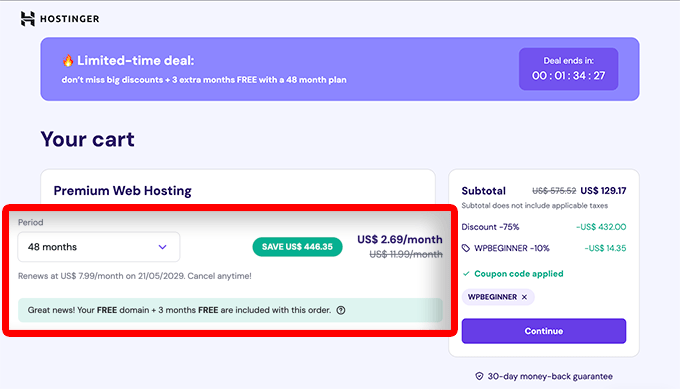The image size is (680, 389).
Task: Click the 'Your cart' heading
Action: (88, 139)
